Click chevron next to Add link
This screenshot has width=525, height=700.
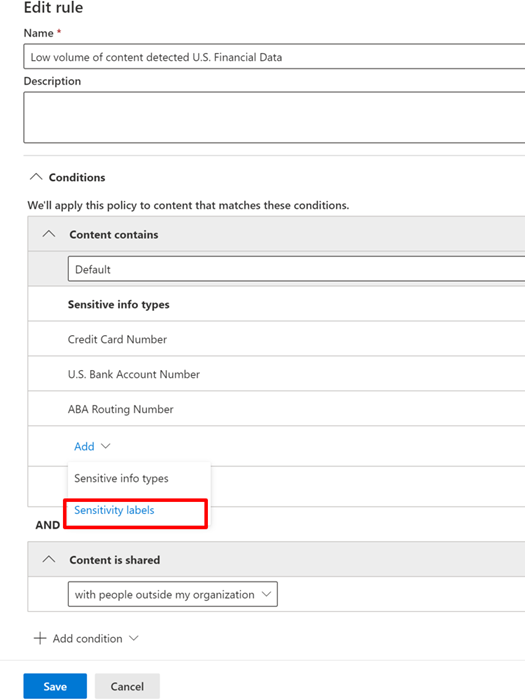(106, 446)
